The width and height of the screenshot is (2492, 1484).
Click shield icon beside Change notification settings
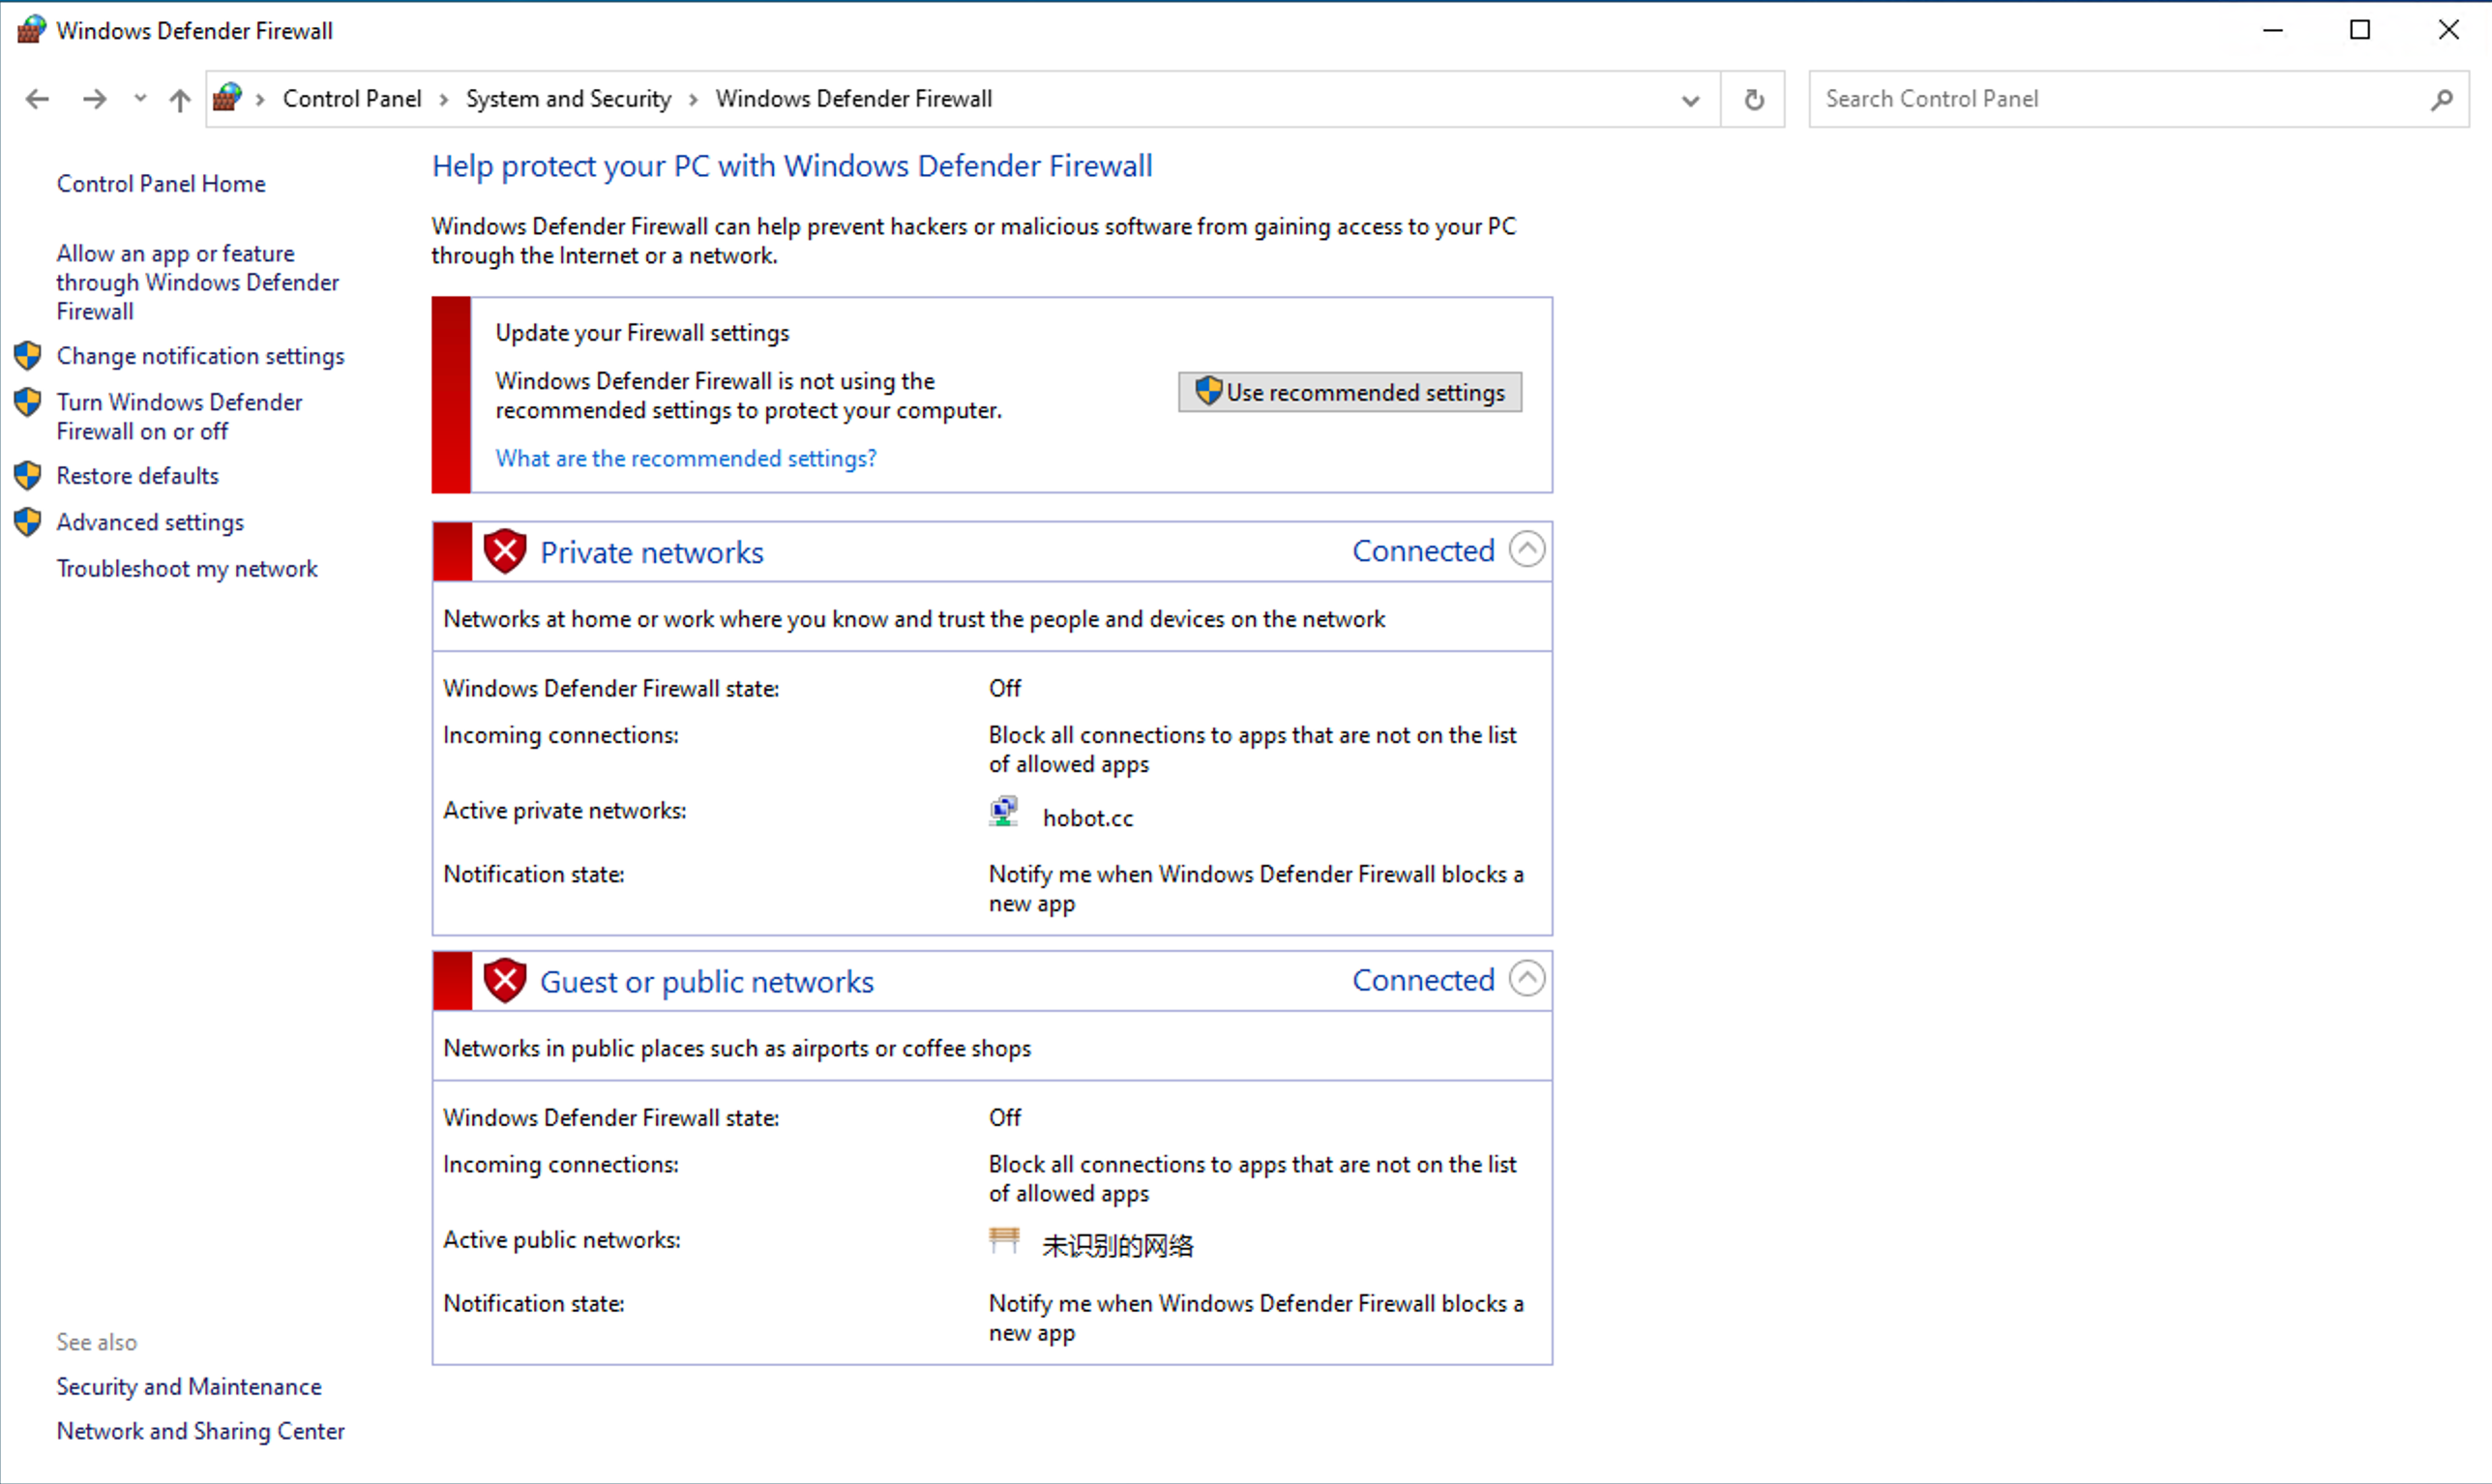click(28, 356)
